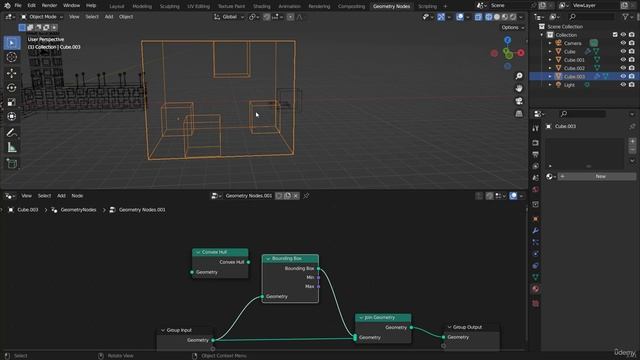Open the Object properties orange square tab
Screen dimensions: 640x360
coord(536,219)
